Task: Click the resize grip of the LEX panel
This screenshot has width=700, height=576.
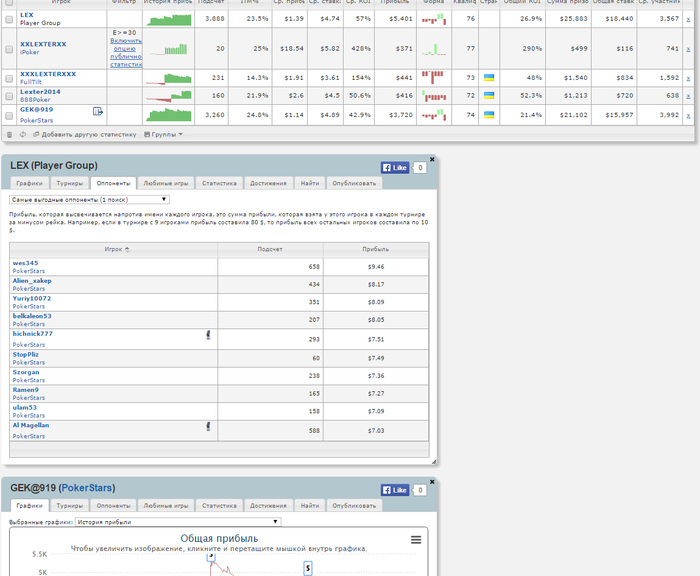Action: (x=433, y=462)
